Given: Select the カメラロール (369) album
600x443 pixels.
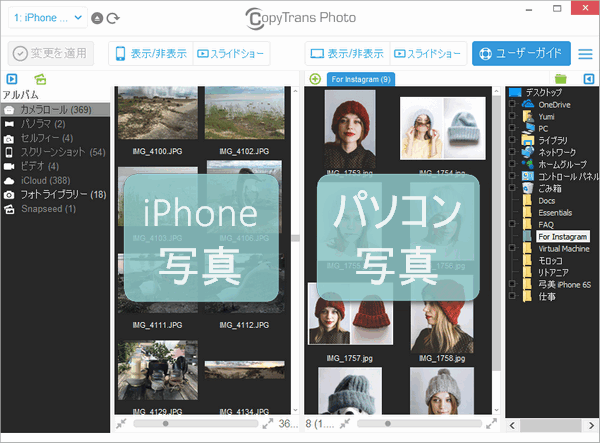Looking at the screenshot, I should click(x=55, y=110).
